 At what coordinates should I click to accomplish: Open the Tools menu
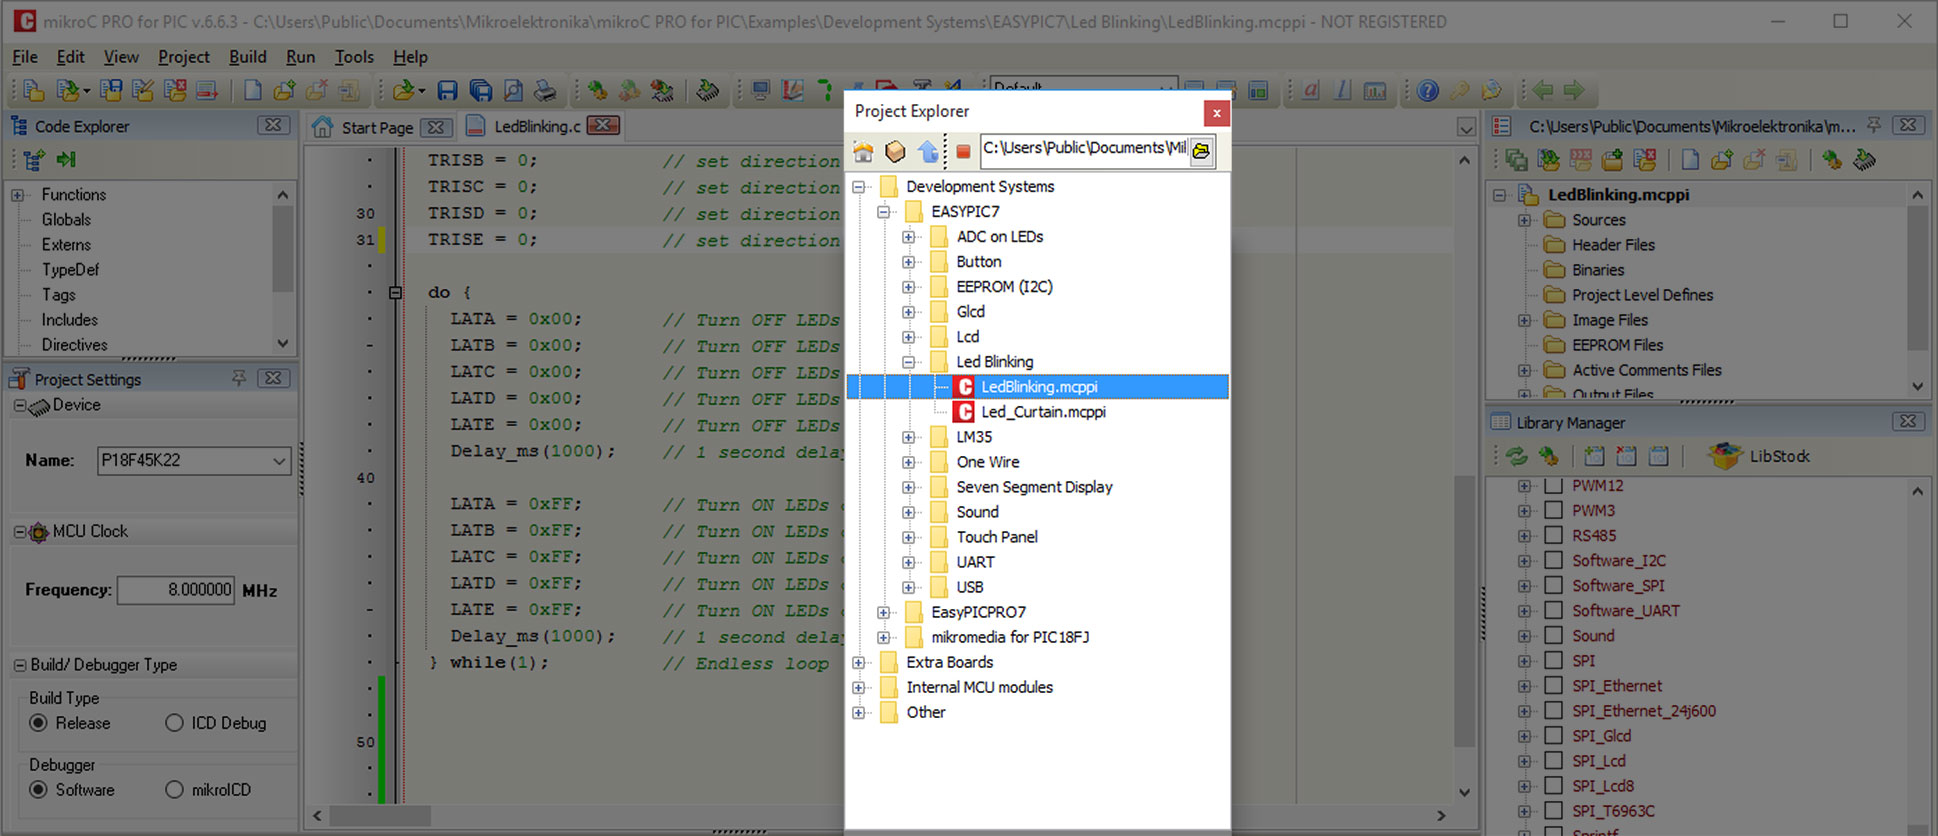tap(354, 57)
